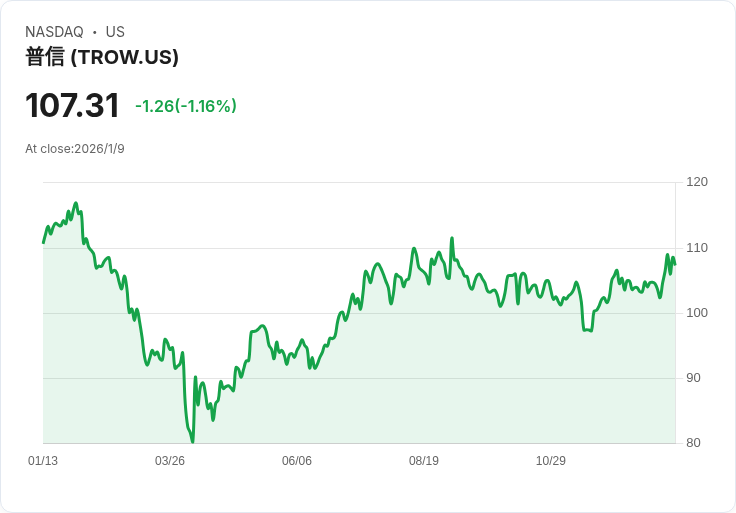The image size is (736, 513).
Task: Click the NASDAQ exchange label
Action: 54,32
